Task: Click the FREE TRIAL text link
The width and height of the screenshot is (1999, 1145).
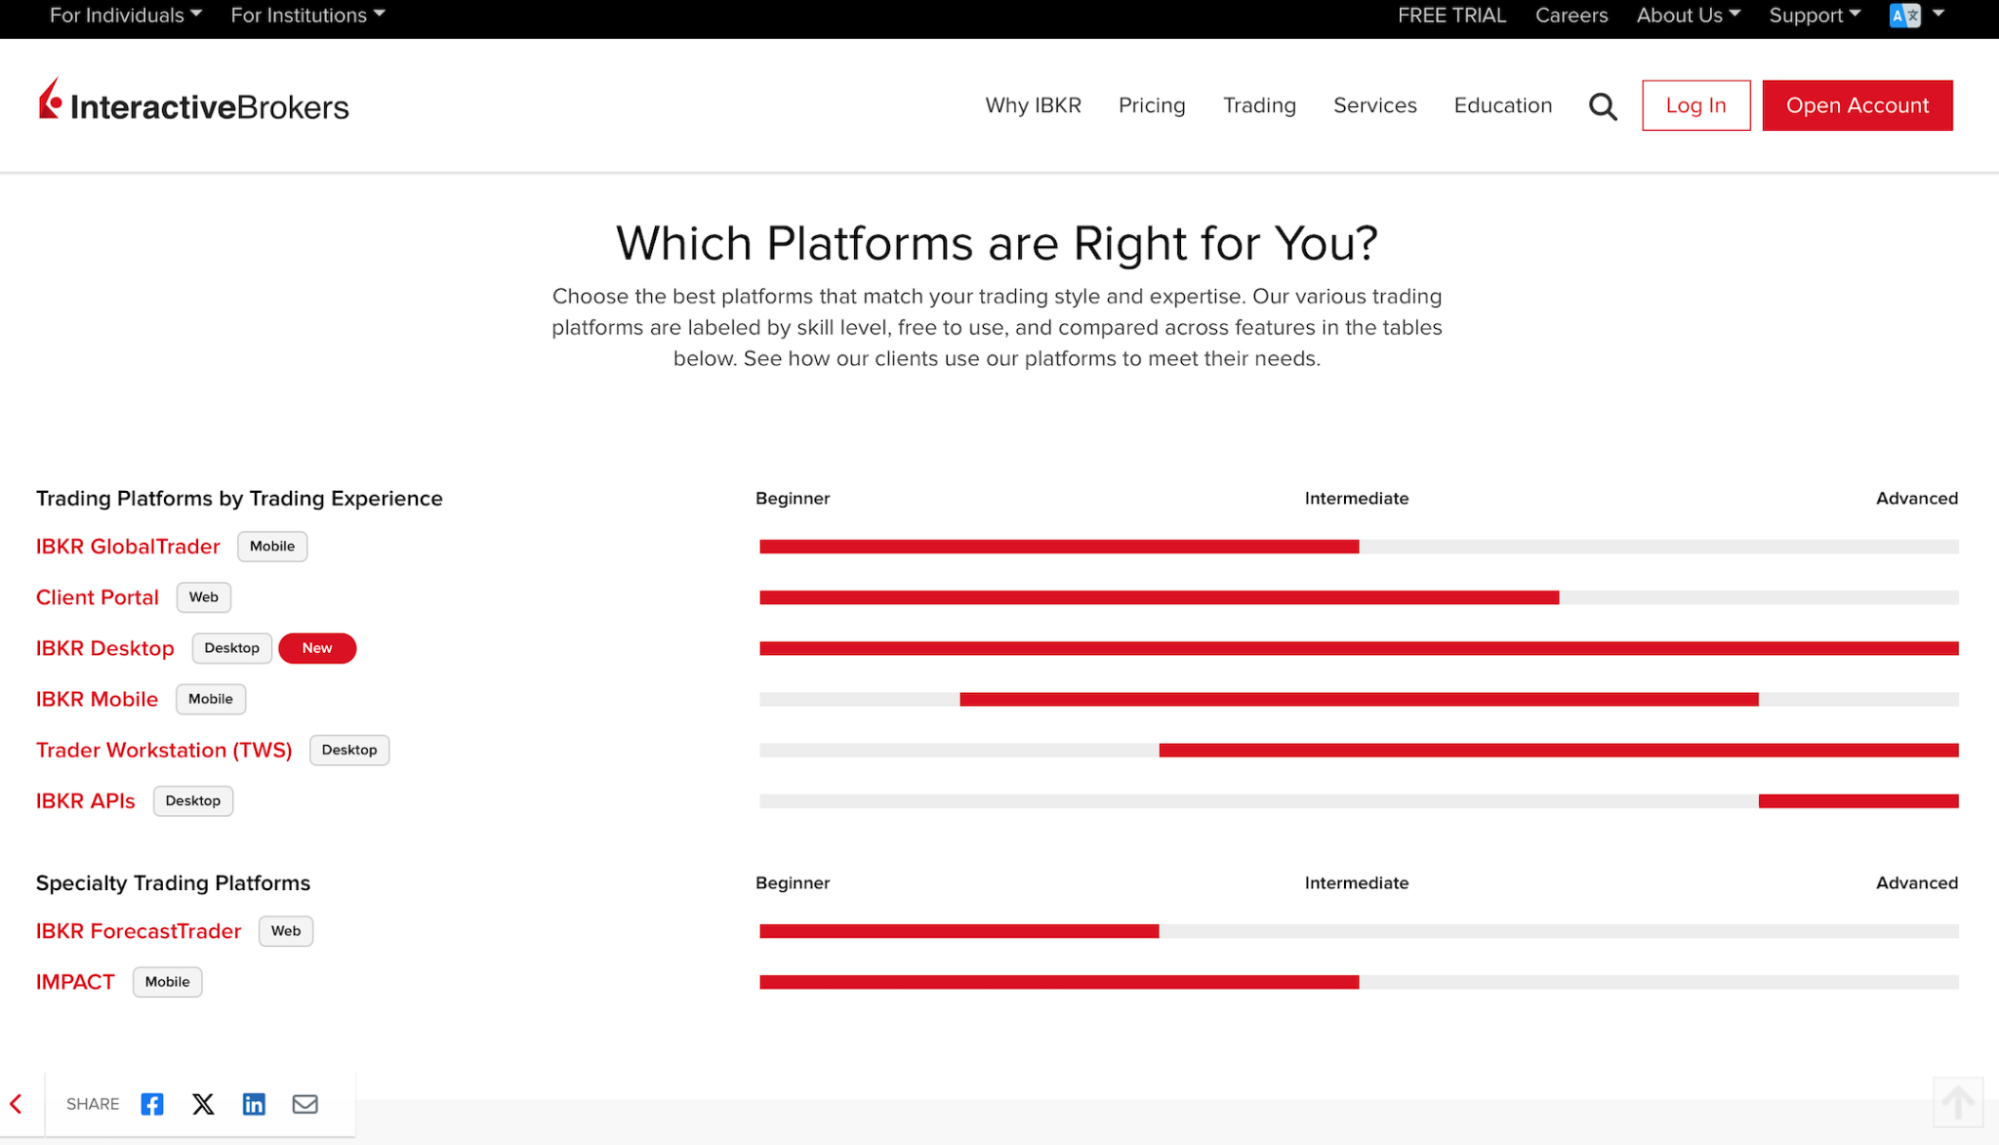Action: pos(1453,15)
